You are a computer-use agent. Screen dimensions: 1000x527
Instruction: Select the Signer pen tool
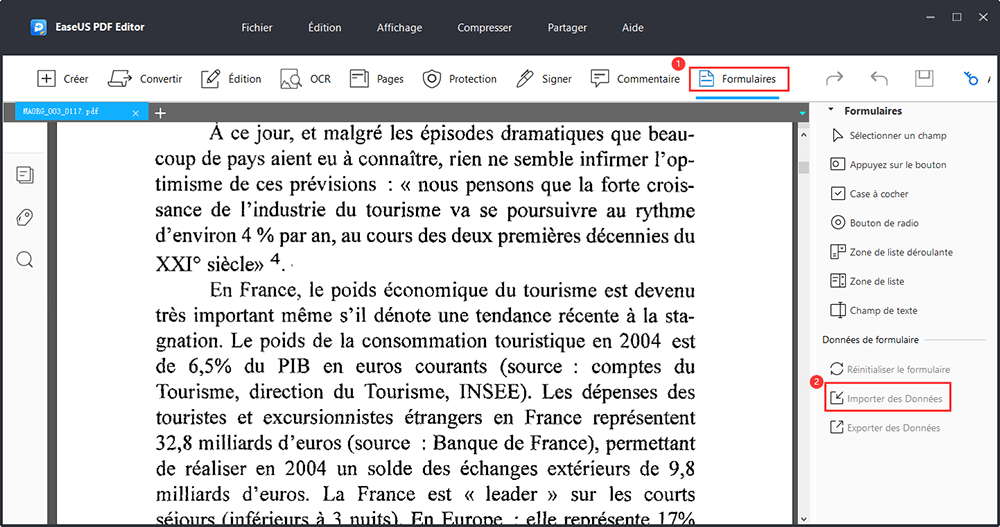tap(543, 78)
